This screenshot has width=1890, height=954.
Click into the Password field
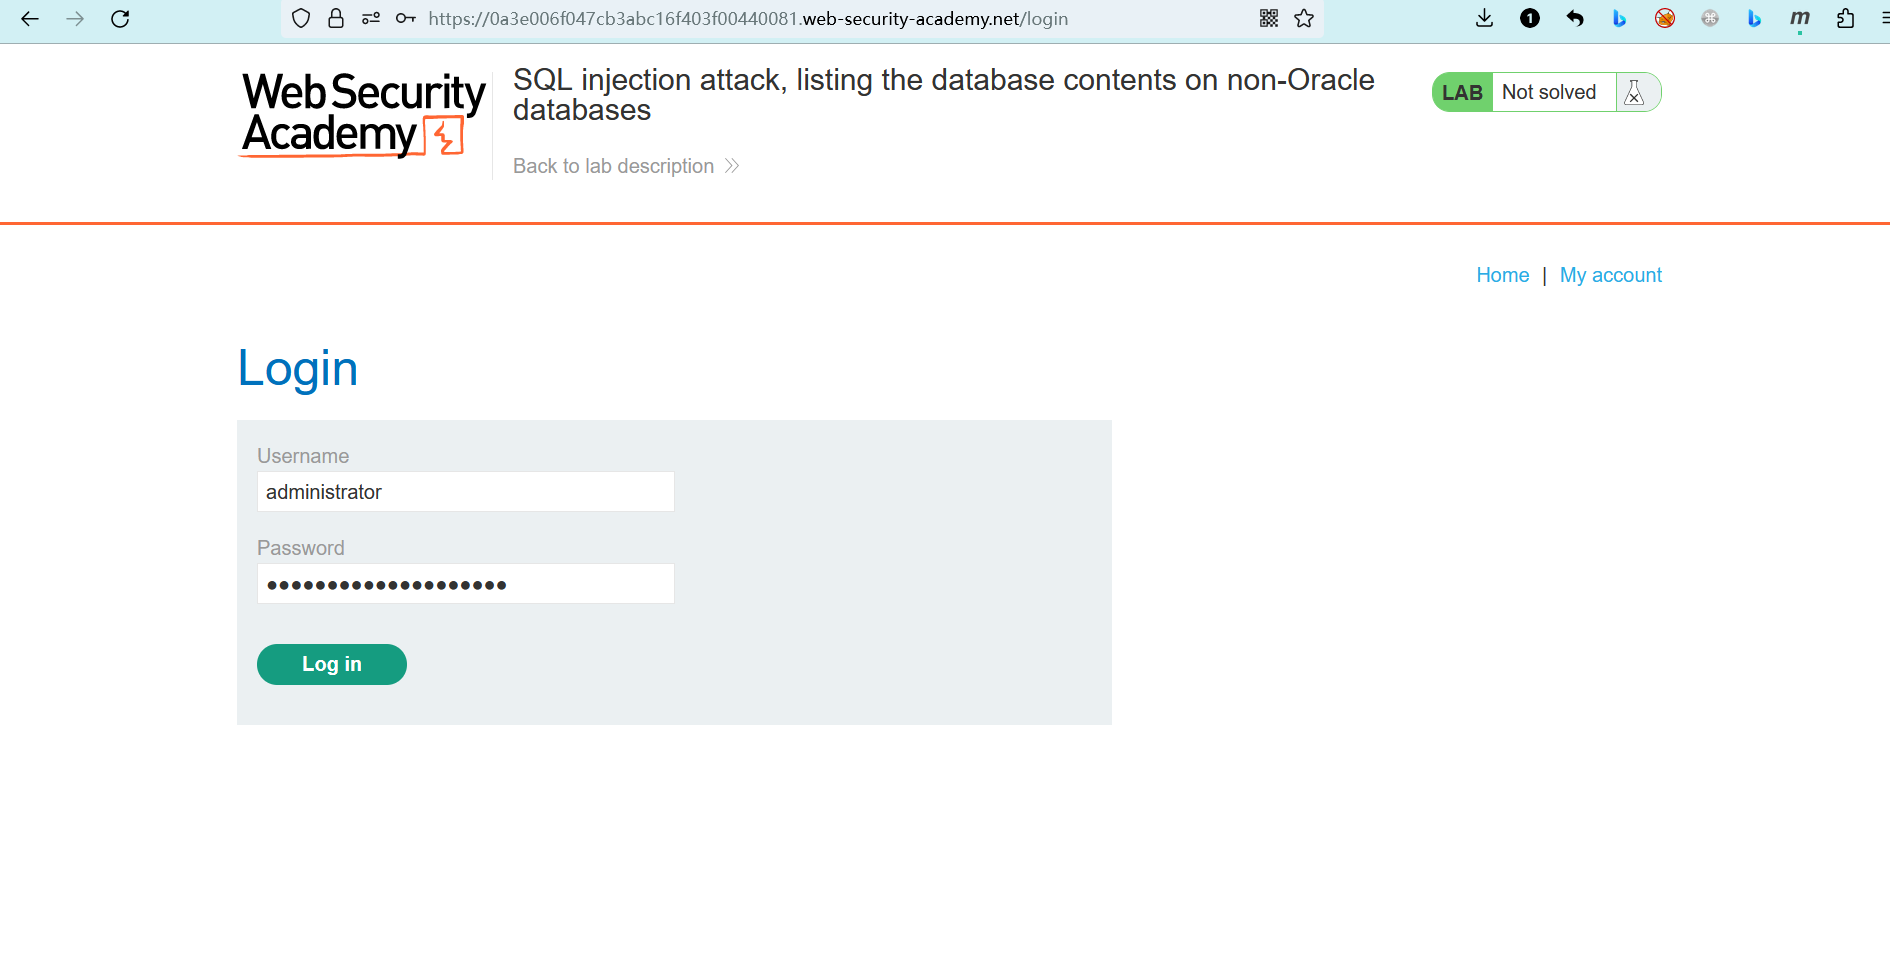tap(465, 584)
